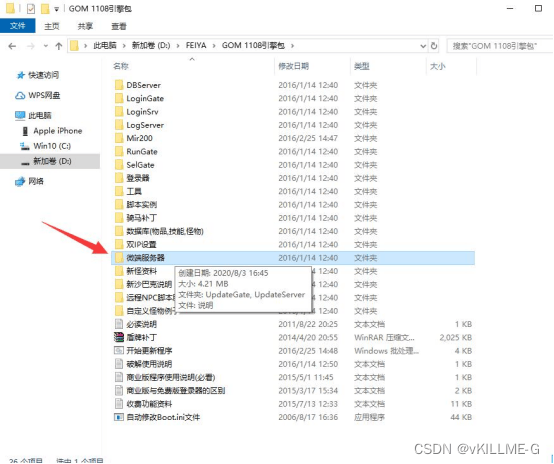Image resolution: width=554 pixels, height=464 pixels.
Task: Expand the chevron after 此电脑 in breadcrumb
Action: 124,46
